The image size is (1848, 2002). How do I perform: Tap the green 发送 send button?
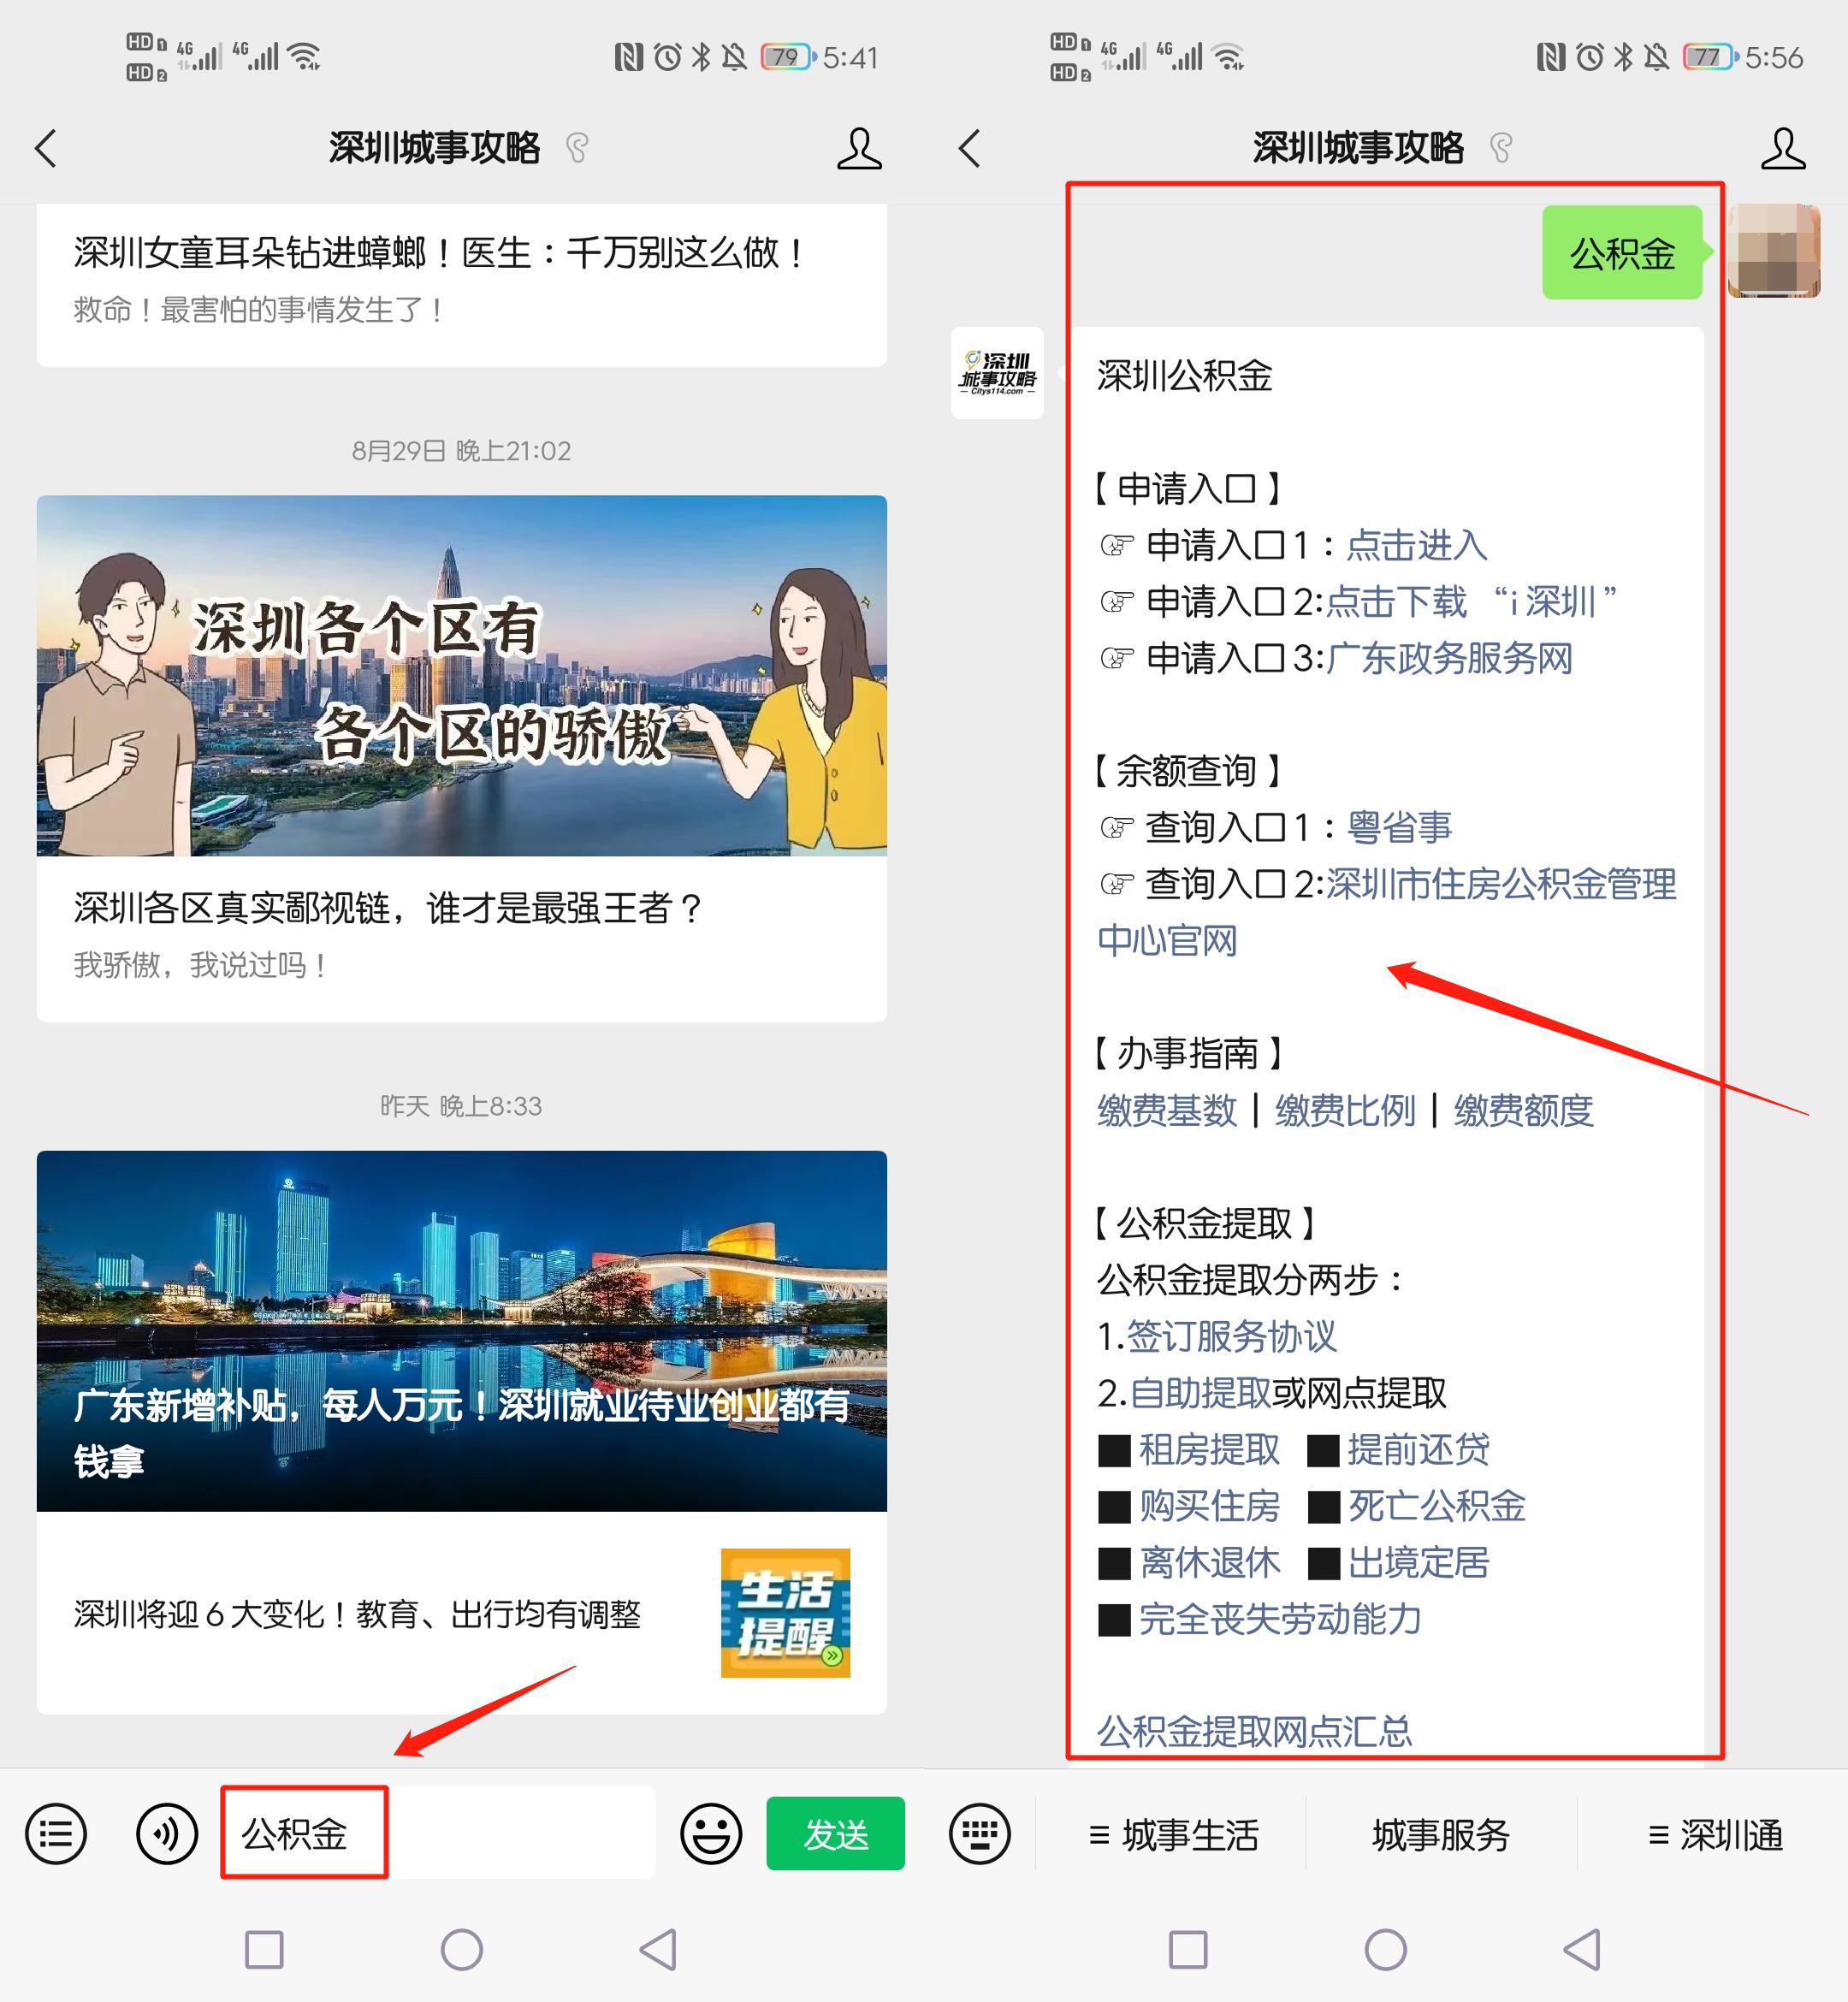click(x=836, y=1834)
